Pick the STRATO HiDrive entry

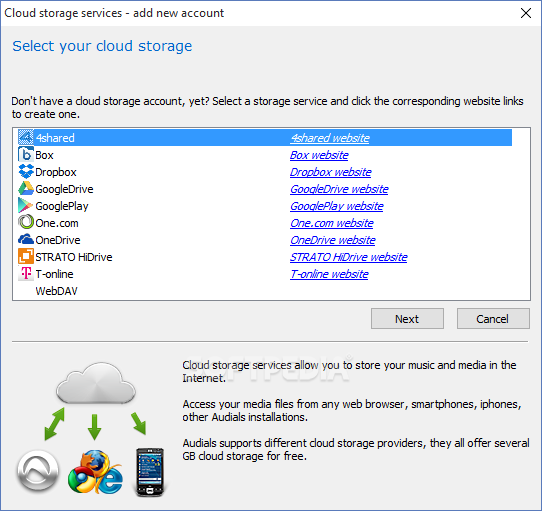[265, 257]
